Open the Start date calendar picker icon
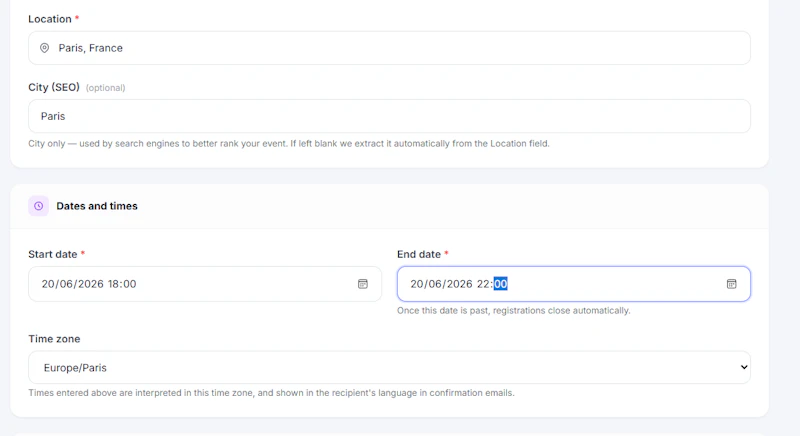The height and width of the screenshot is (436, 800). [363, 284]
